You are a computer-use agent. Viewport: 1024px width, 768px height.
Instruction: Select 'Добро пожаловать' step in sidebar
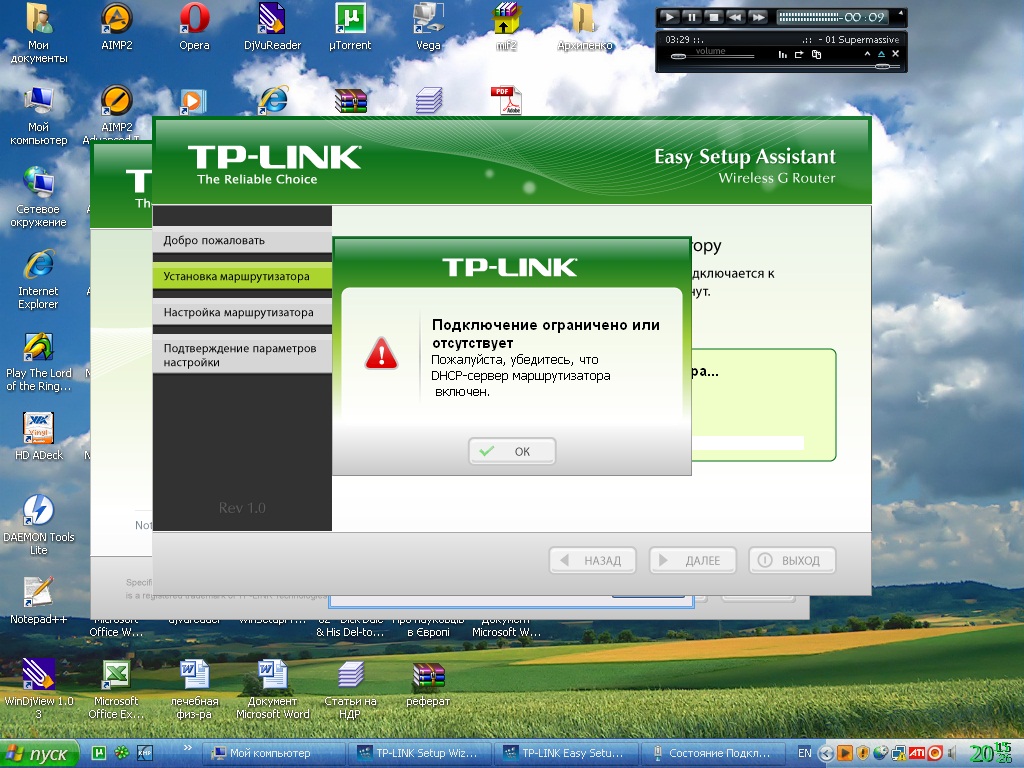[x=241, y=241]
